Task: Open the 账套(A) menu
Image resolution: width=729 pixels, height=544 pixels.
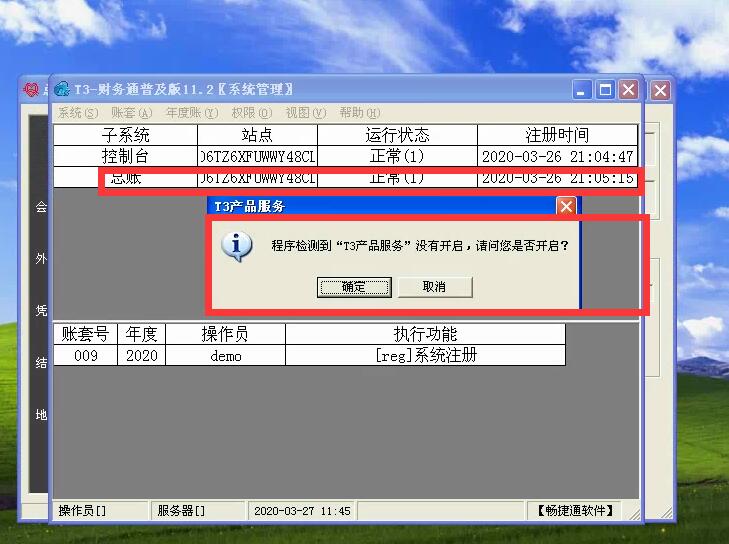Action: coord(132,113)
